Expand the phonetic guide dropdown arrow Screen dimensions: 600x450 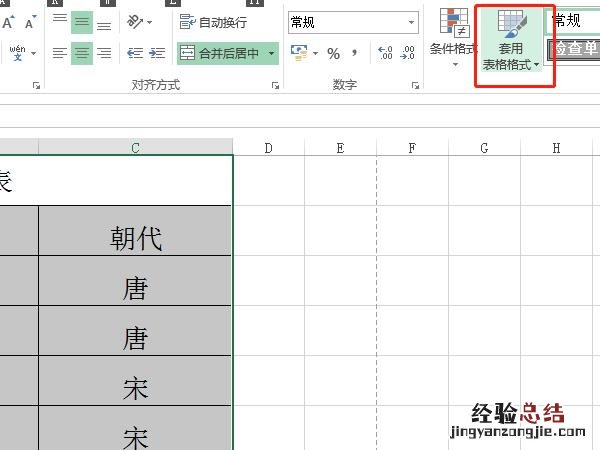tap(34, 53)
